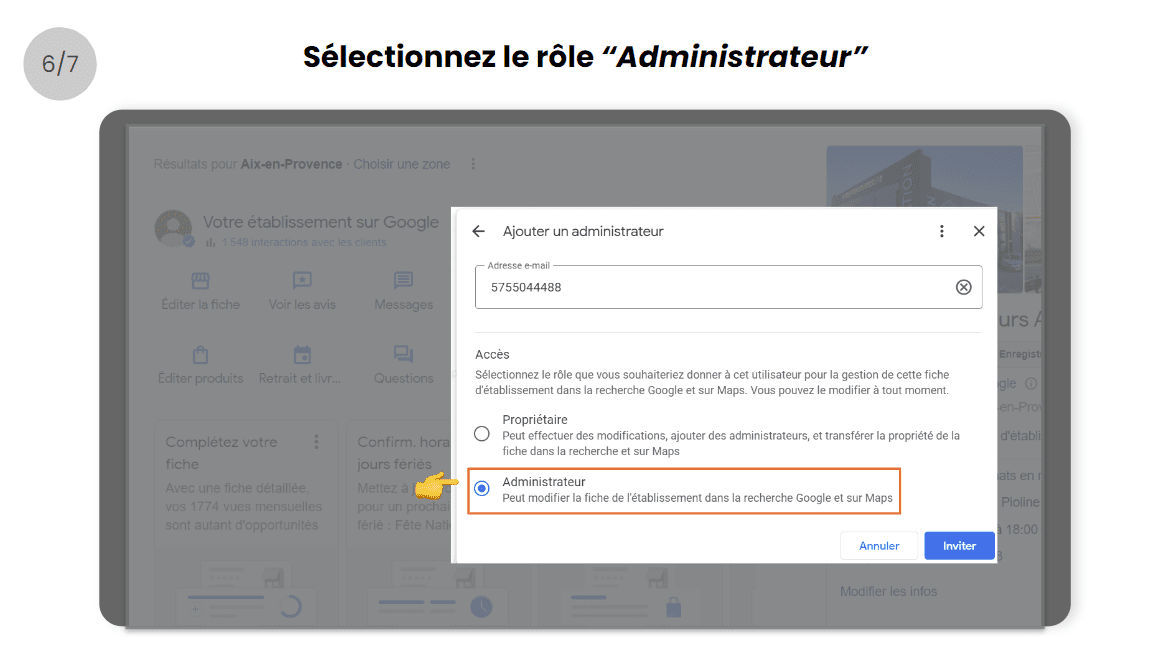1167x656 pixels.
Task: Click the profile avatar beside Votre établissement
Action: pyautogui.click(x=173, y=228)
